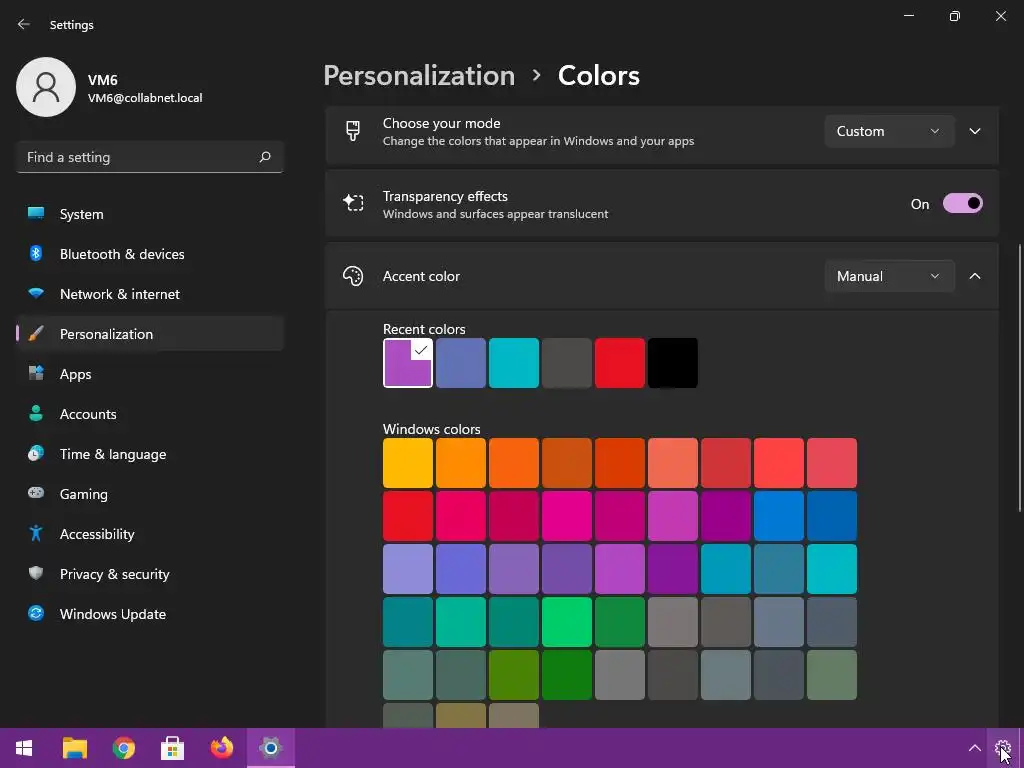Image resolution: width=1024 pixels, height=768 pixels.
Task: Click the Bluetooth icon in the sidebar
Action: (x=36, y=253)
